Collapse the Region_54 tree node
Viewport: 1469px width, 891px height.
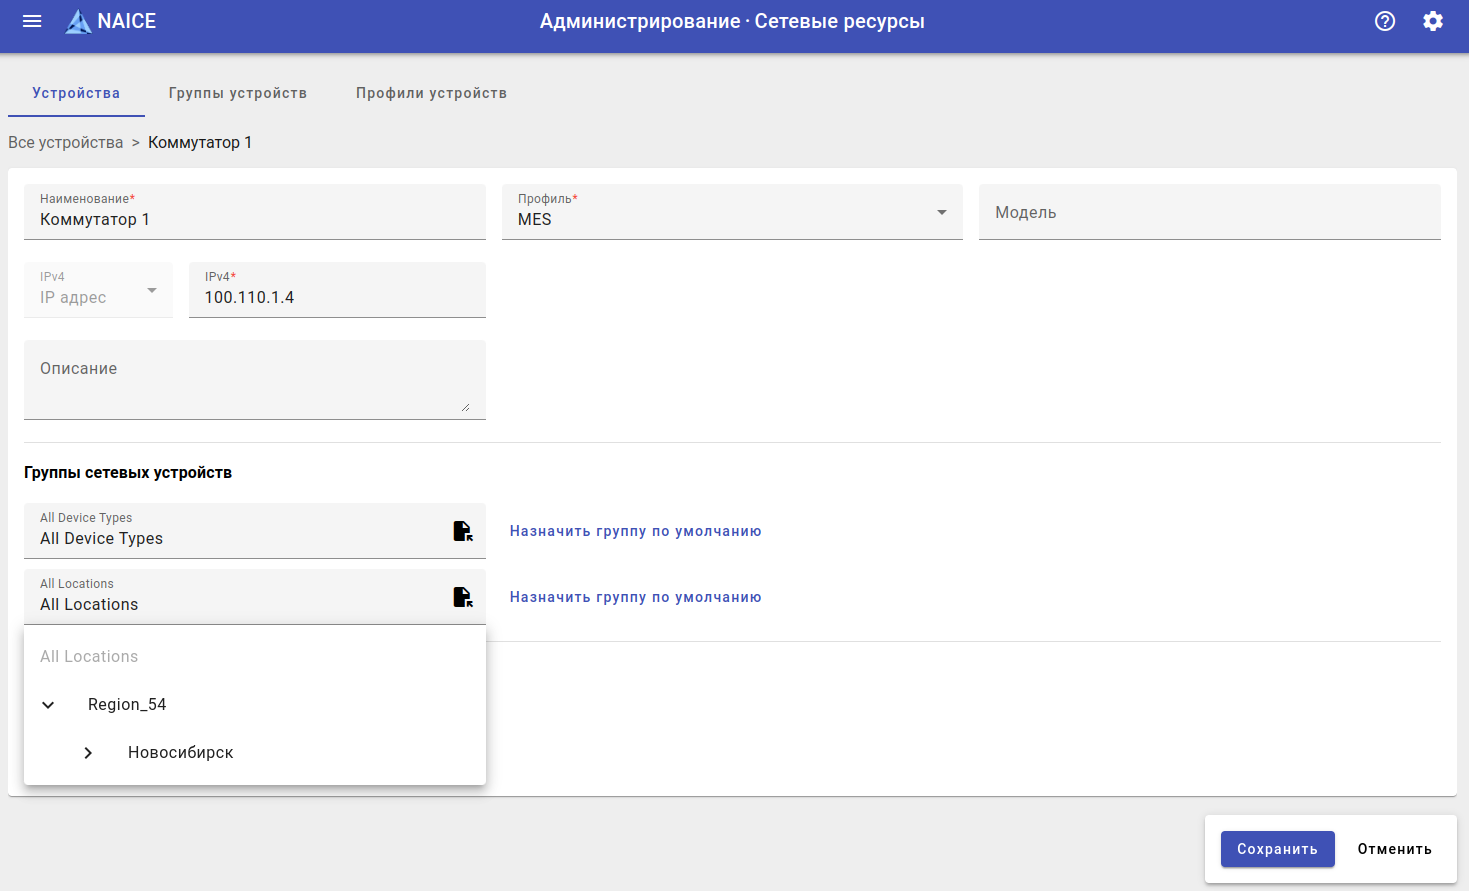[x=48, y=705]
